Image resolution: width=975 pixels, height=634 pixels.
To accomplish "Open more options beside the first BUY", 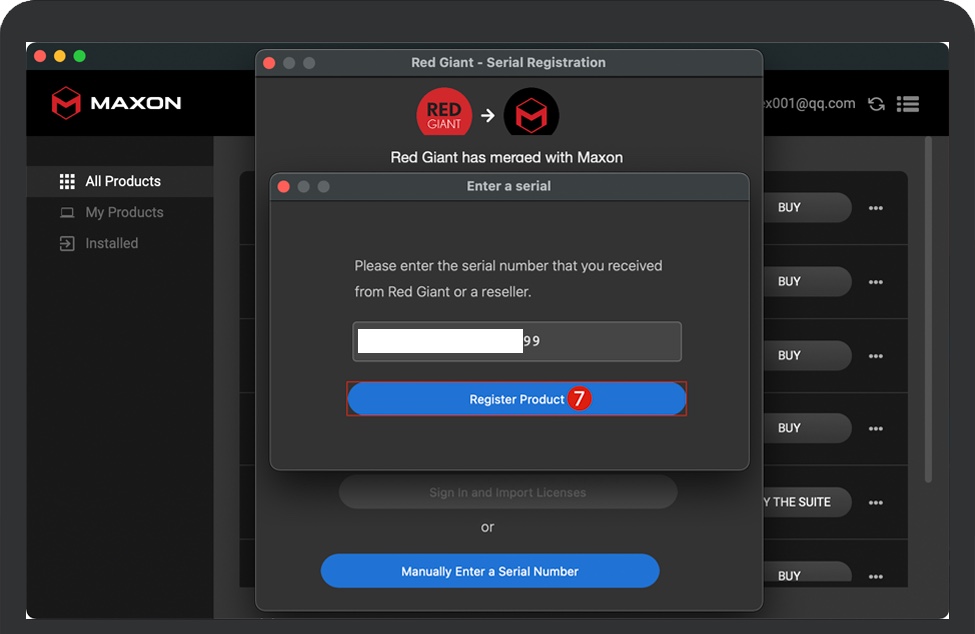I will point(876,208).
